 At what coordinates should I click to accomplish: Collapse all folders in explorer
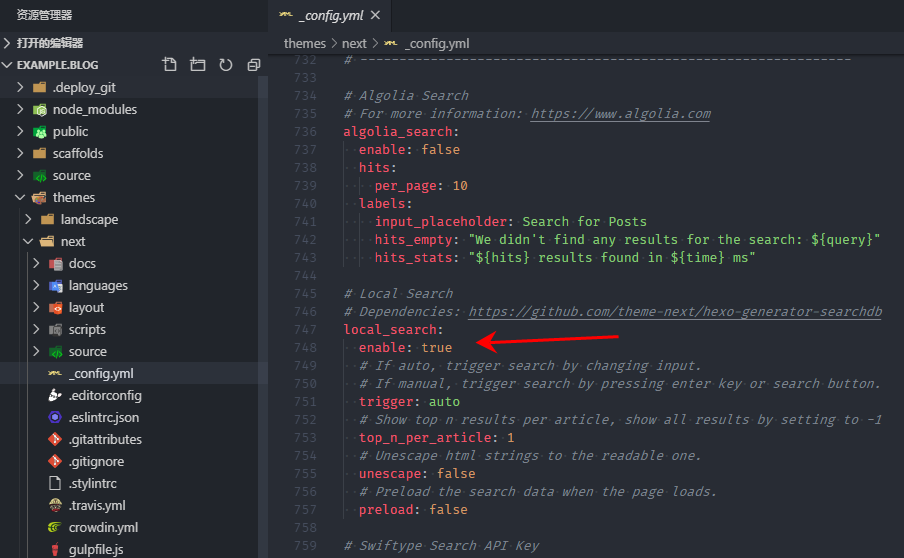253,65
